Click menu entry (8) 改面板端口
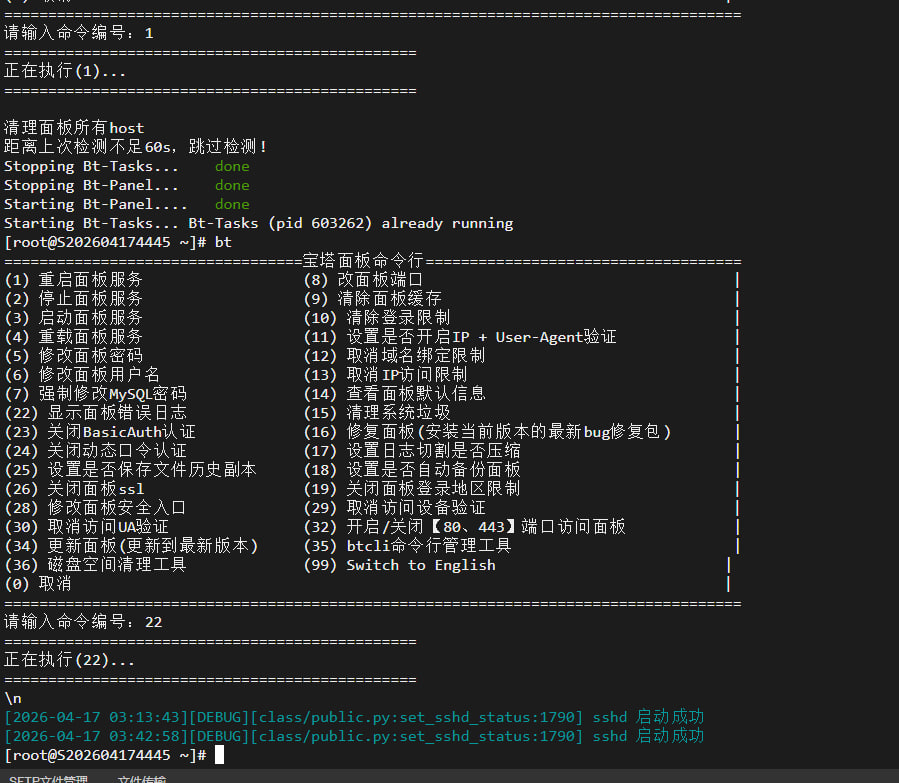The height and width of the screenshot is (783, 899). (x=363, y=280)
